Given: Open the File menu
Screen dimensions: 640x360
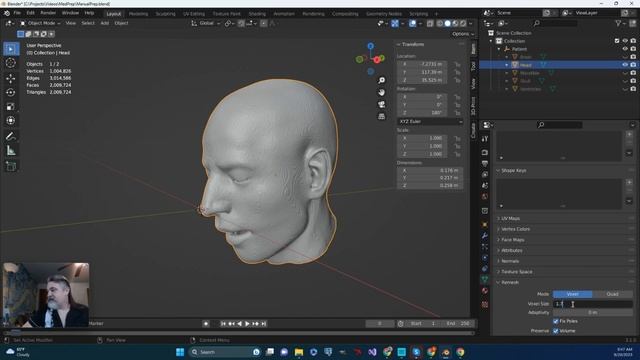Looking at the screenshot, I should pyautogui.click(x=17, y=13).
